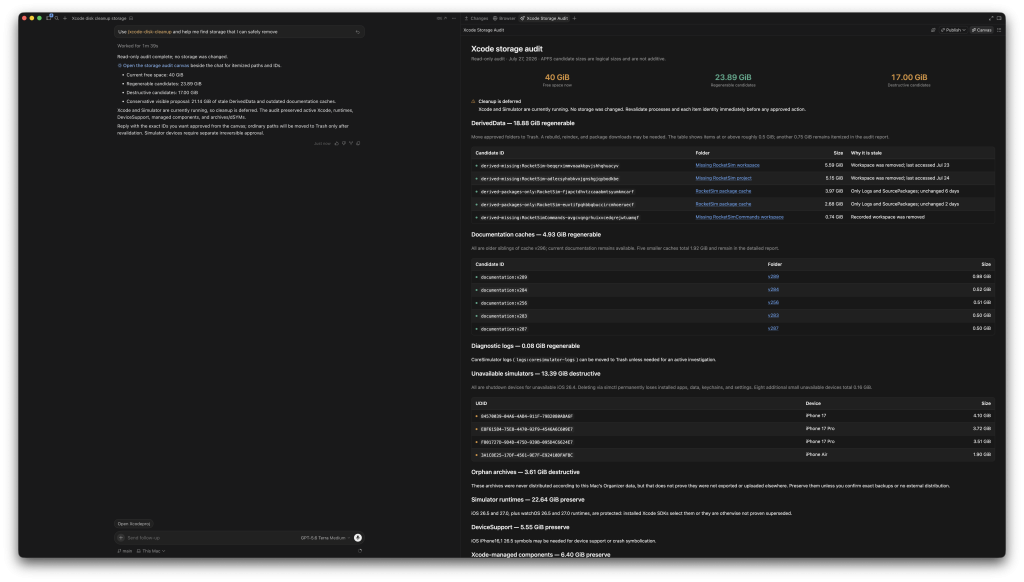The image size is (1024, 582).
Task: Open the v289 documentation folder link
Action: (x=773, y=277)
